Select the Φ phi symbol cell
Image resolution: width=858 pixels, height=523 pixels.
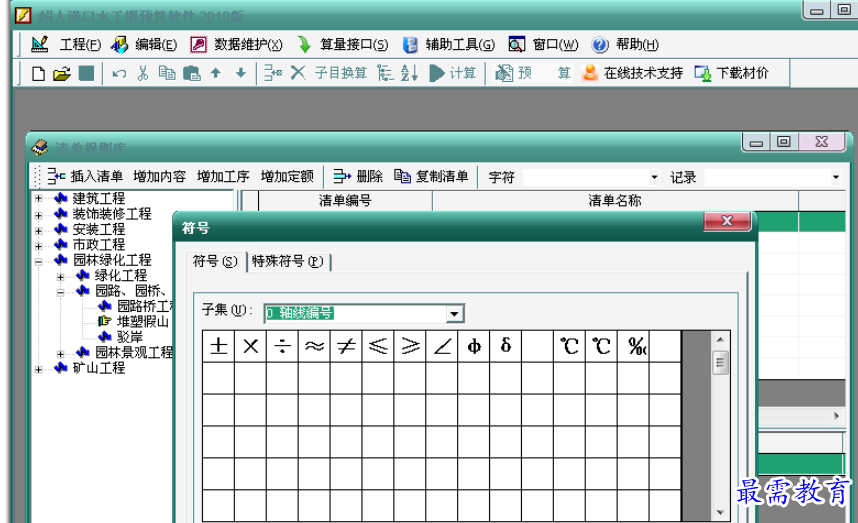point(474,346)
